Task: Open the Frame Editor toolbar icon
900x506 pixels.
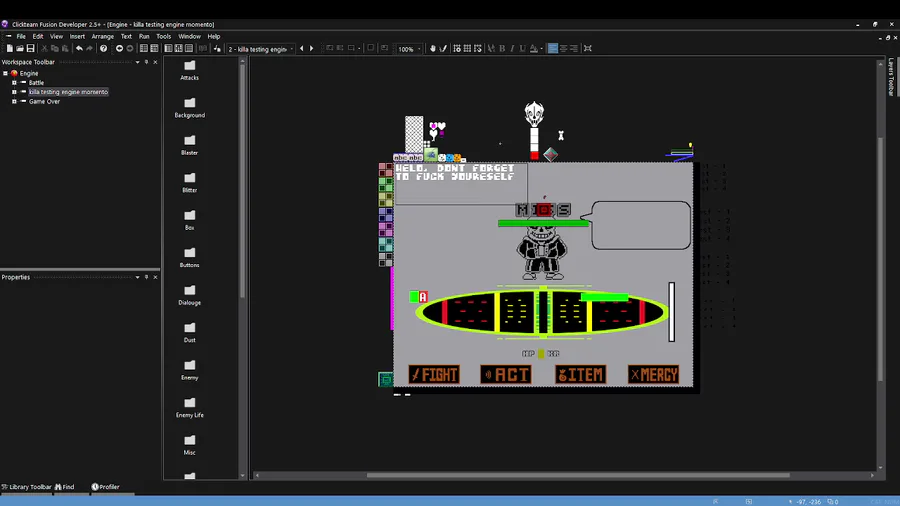Action: pyautogui.click(x=154, y=49)
